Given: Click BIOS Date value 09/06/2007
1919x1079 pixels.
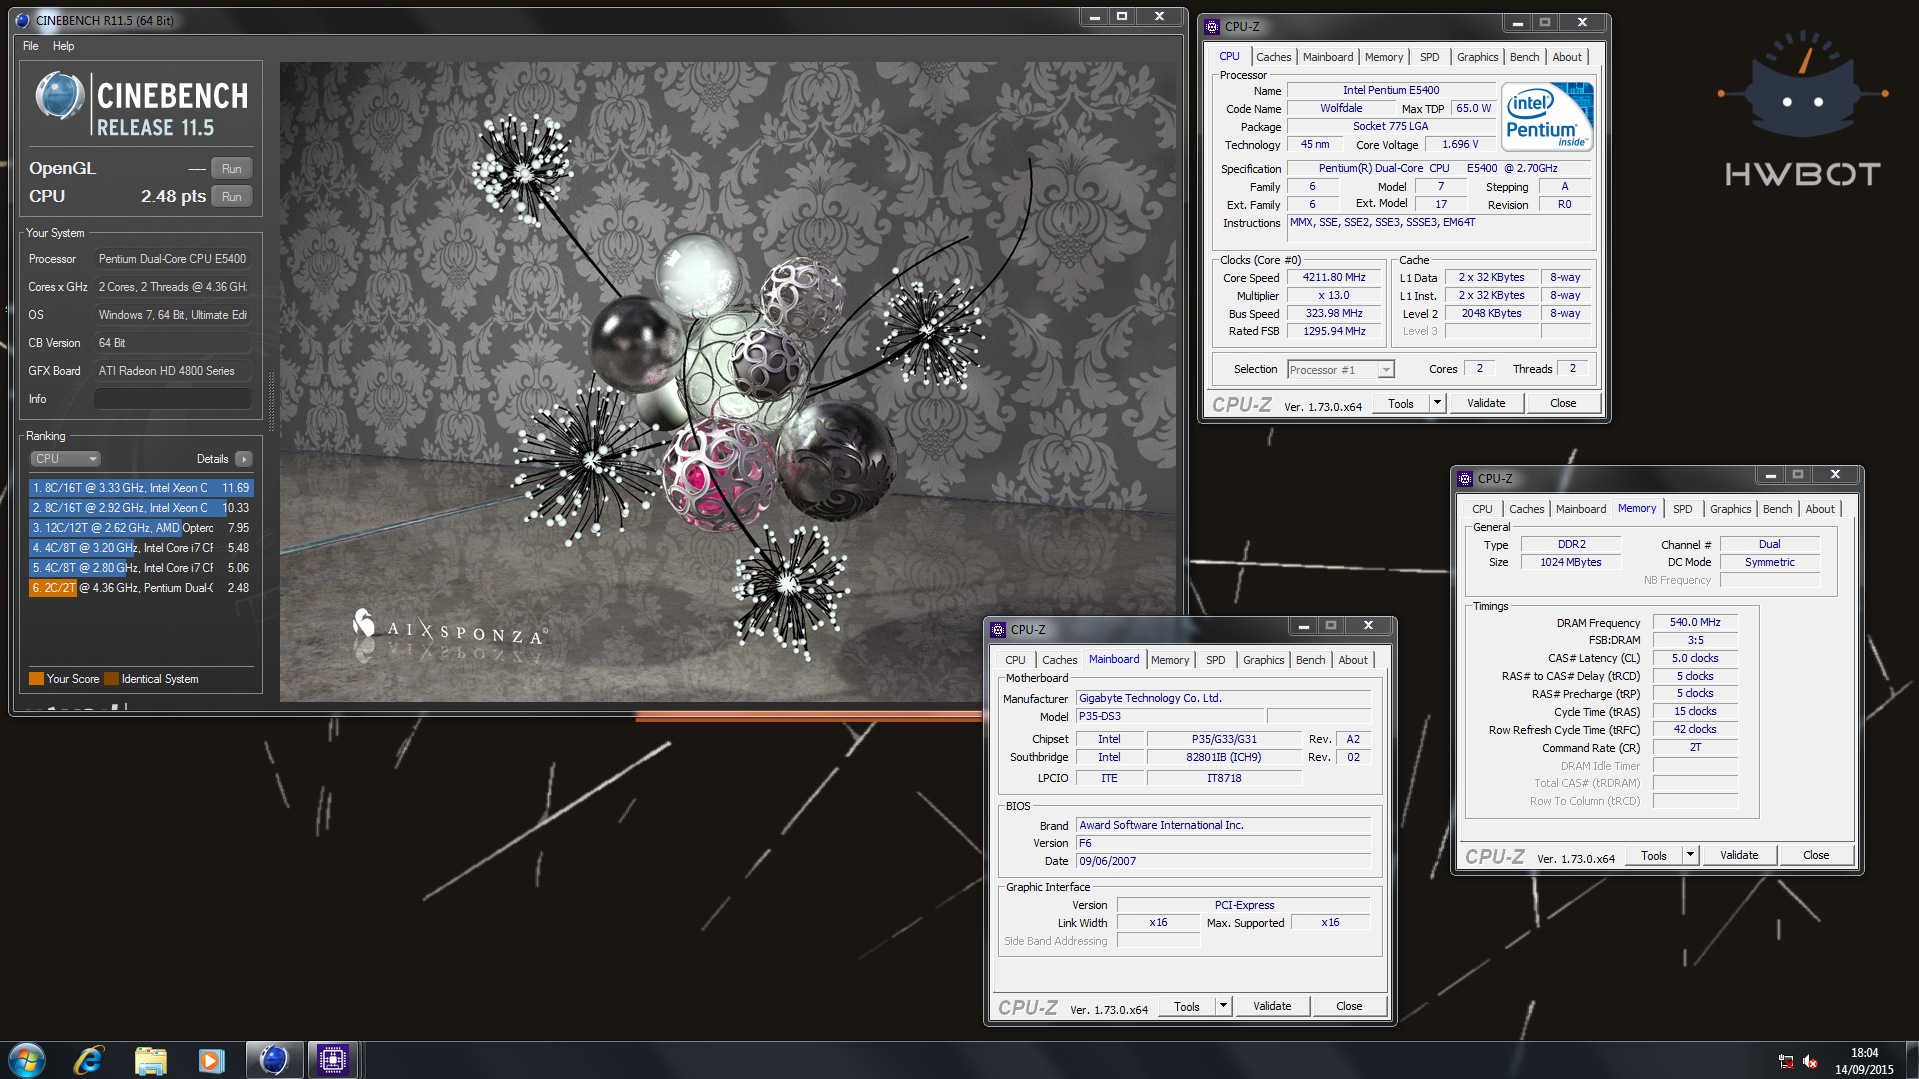Looking at the screenshot, I should pos(1223,861).
